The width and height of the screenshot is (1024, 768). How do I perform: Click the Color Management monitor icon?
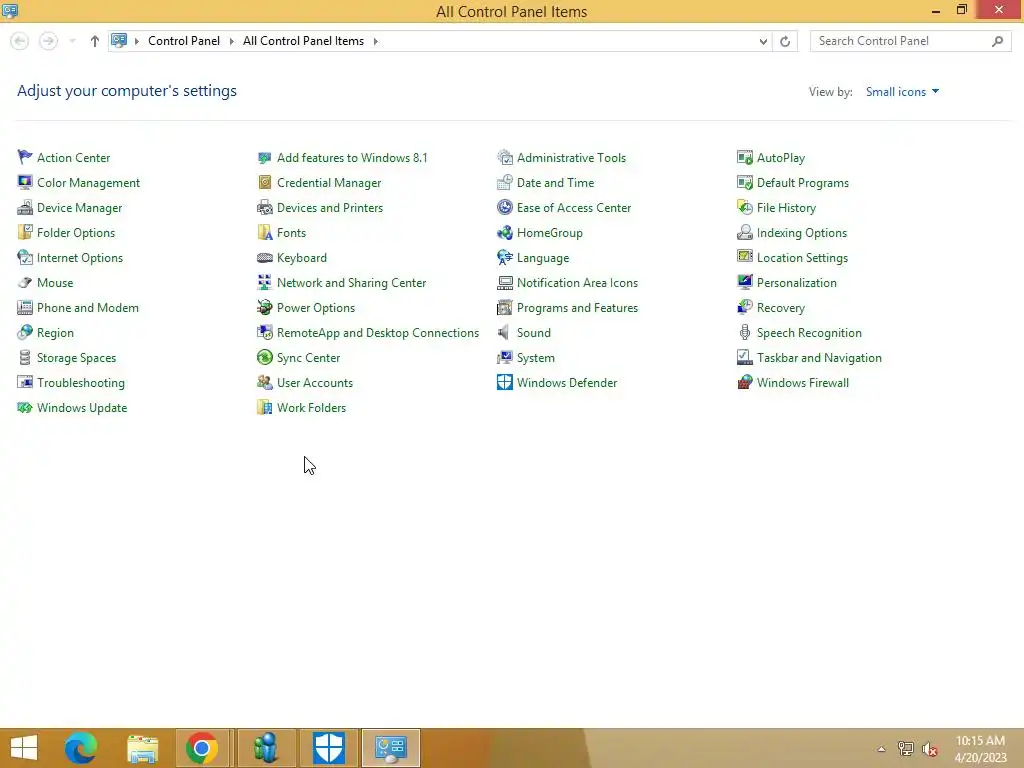[25, 182]
